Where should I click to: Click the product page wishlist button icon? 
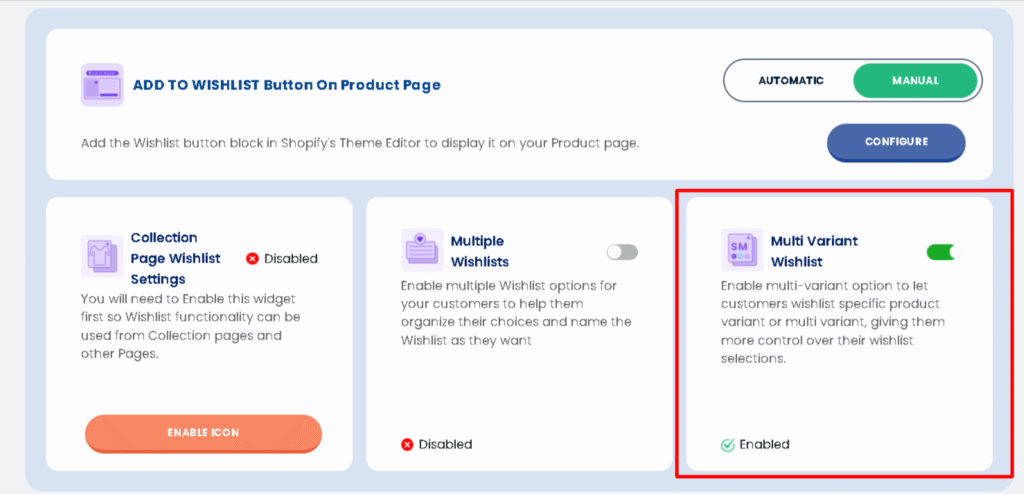point(102,85)
